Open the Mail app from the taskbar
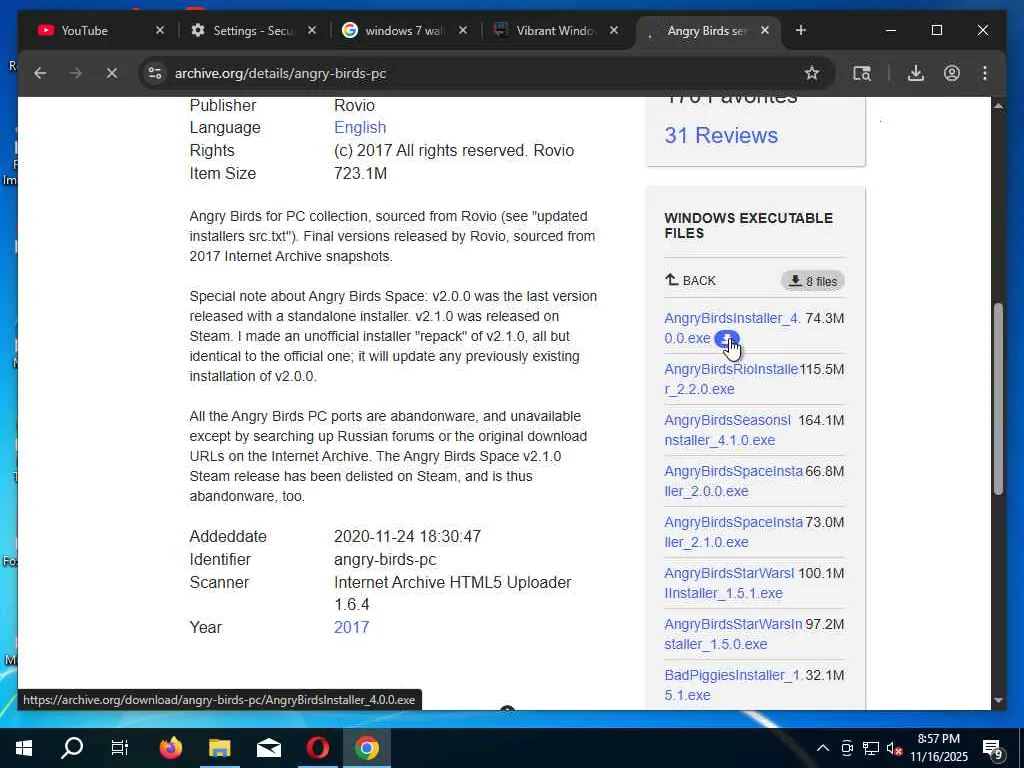 [x=268, y=748]
